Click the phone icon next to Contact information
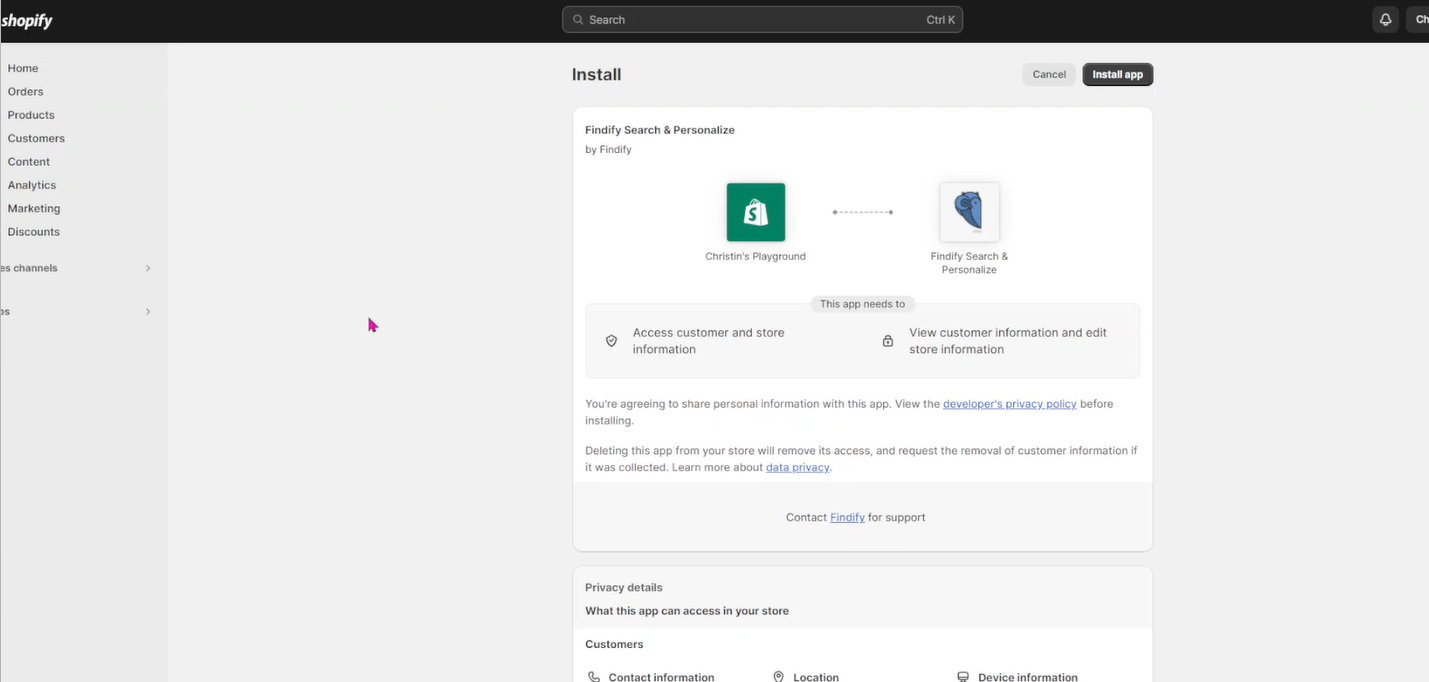 (x=594, y=677)
